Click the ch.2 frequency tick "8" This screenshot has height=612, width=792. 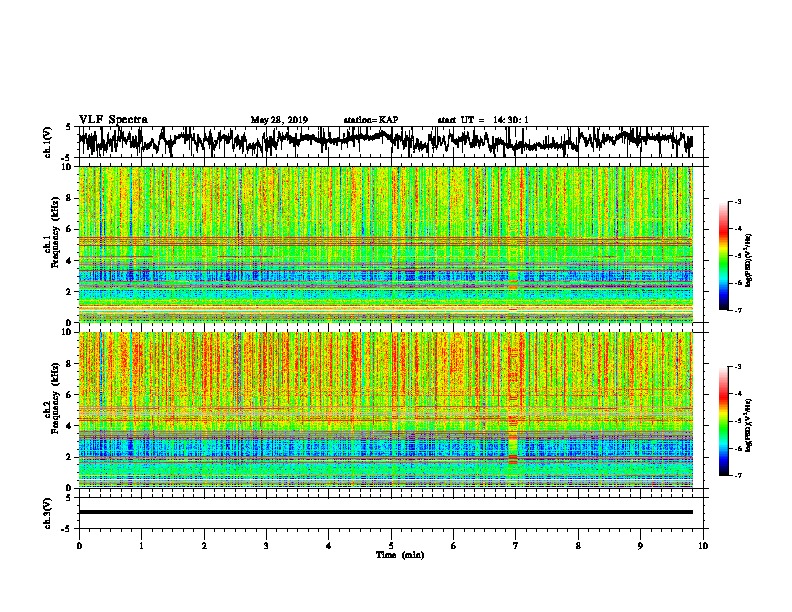coord(70,364)
